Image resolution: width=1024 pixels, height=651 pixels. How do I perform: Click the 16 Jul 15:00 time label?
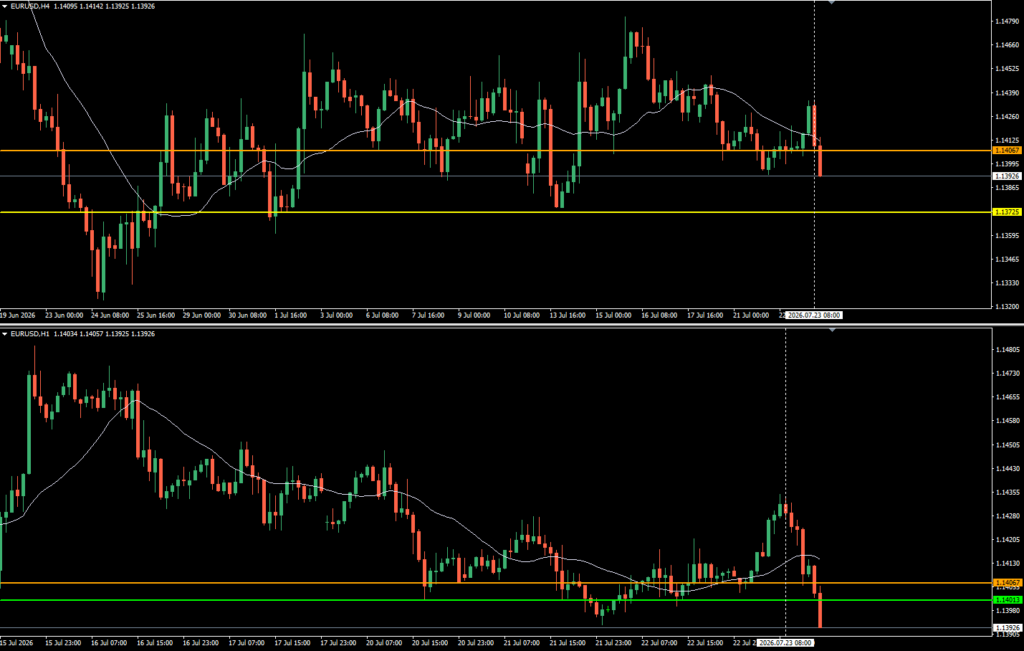point(156,643)
